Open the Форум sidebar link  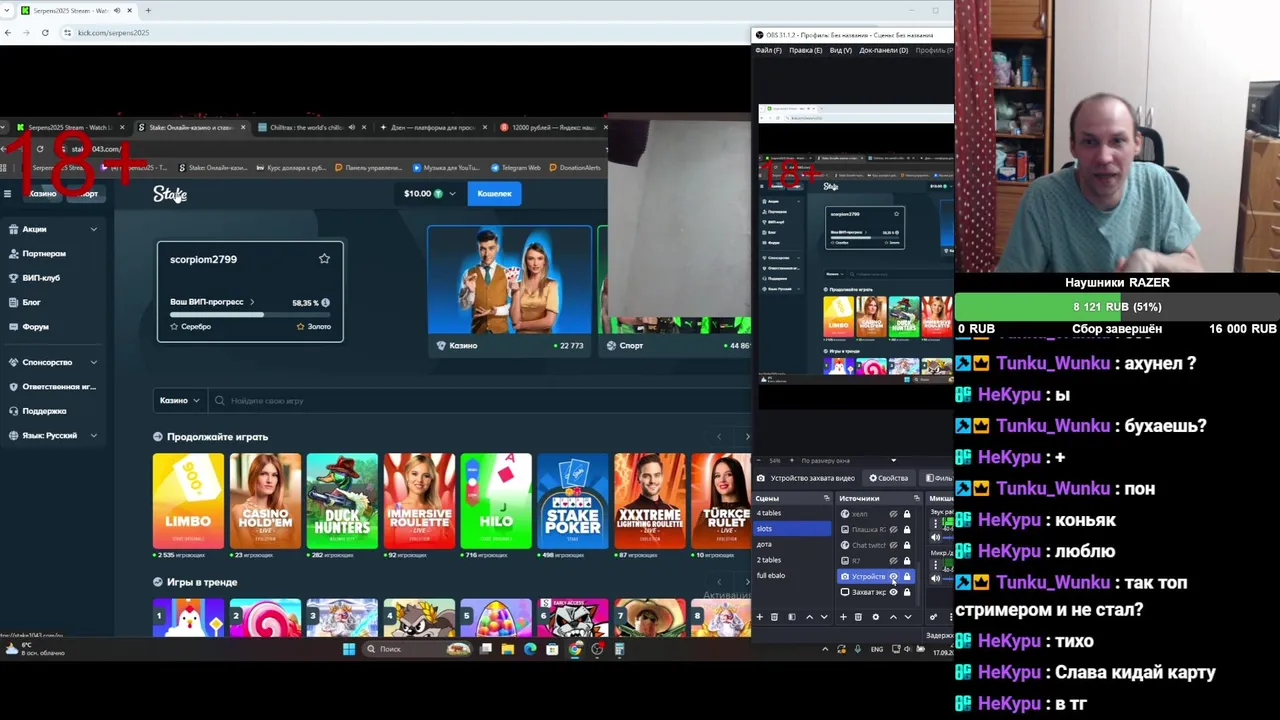tap(35, 327)
